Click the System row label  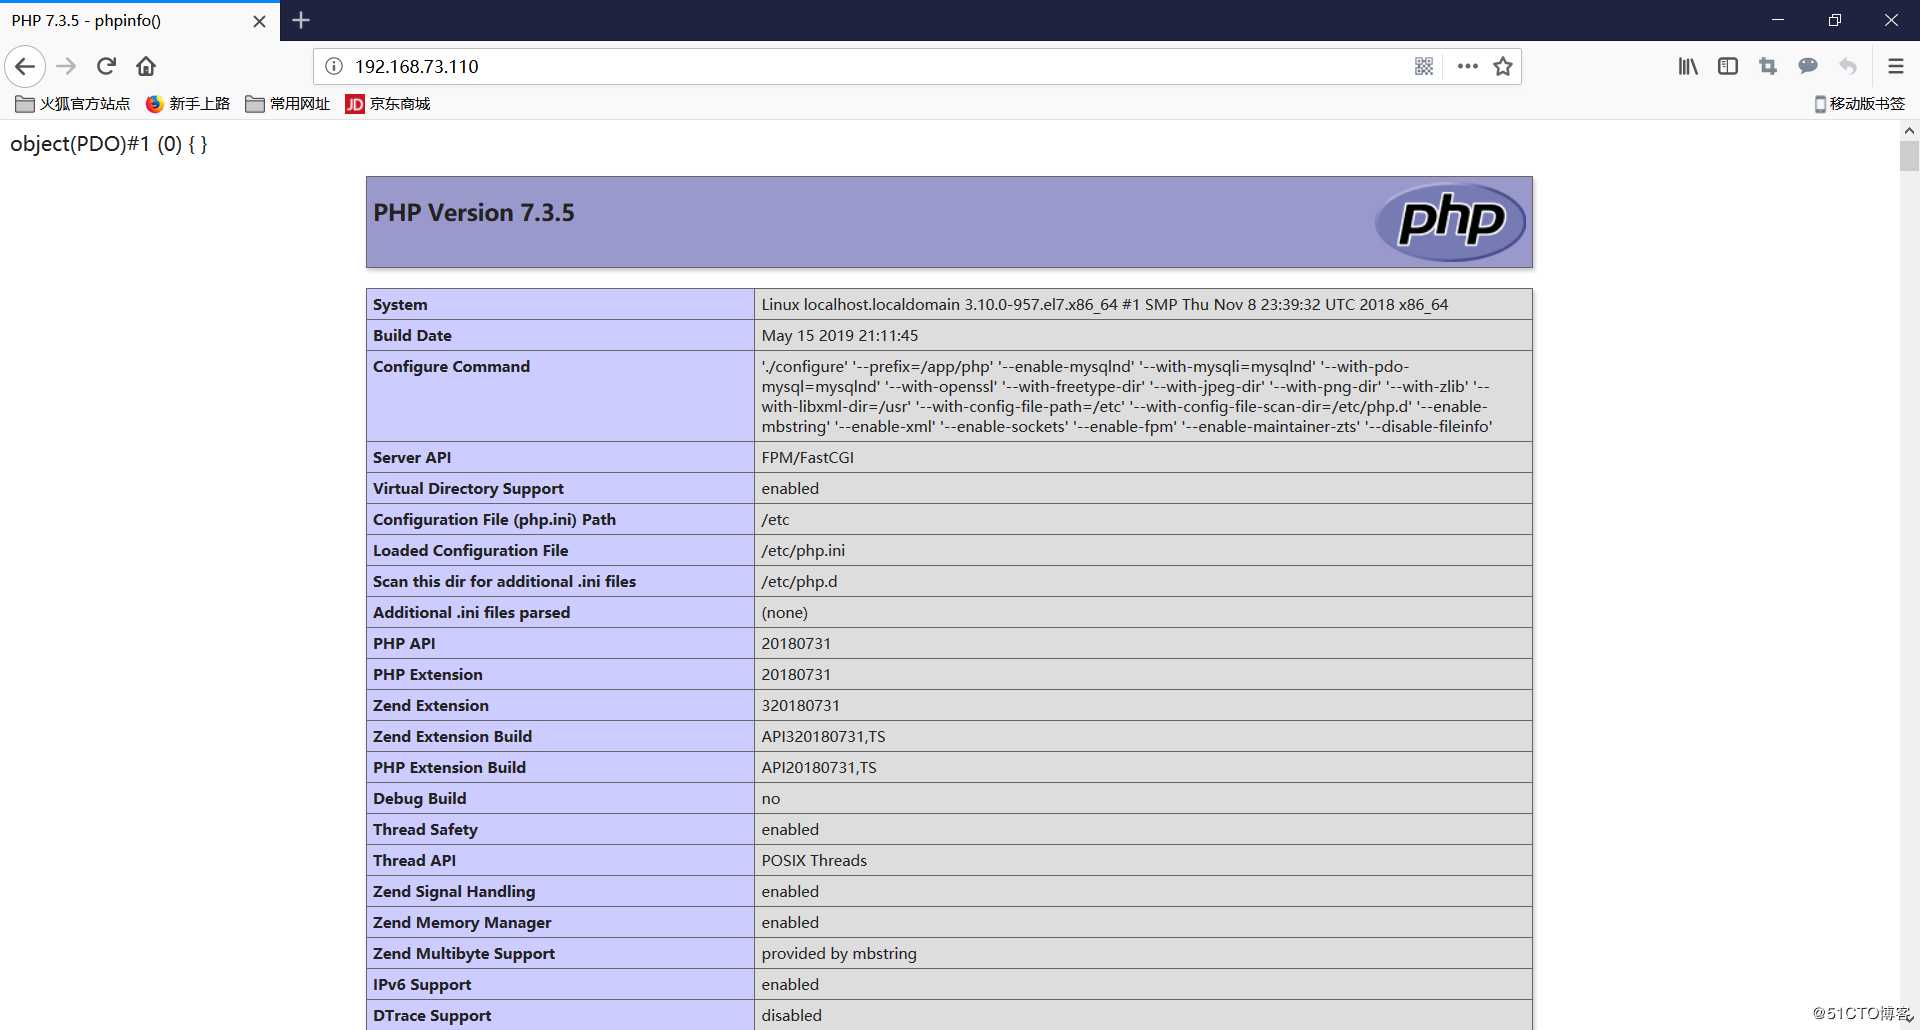400,305
